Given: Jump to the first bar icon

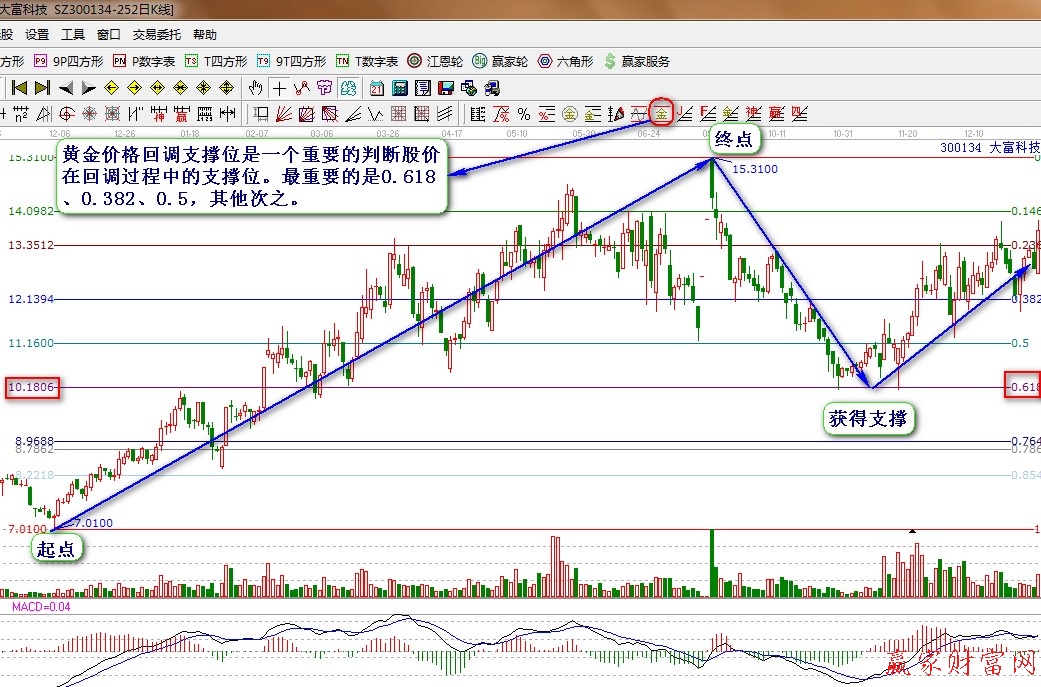Looking at the screenshot, I should coord(19,87).
